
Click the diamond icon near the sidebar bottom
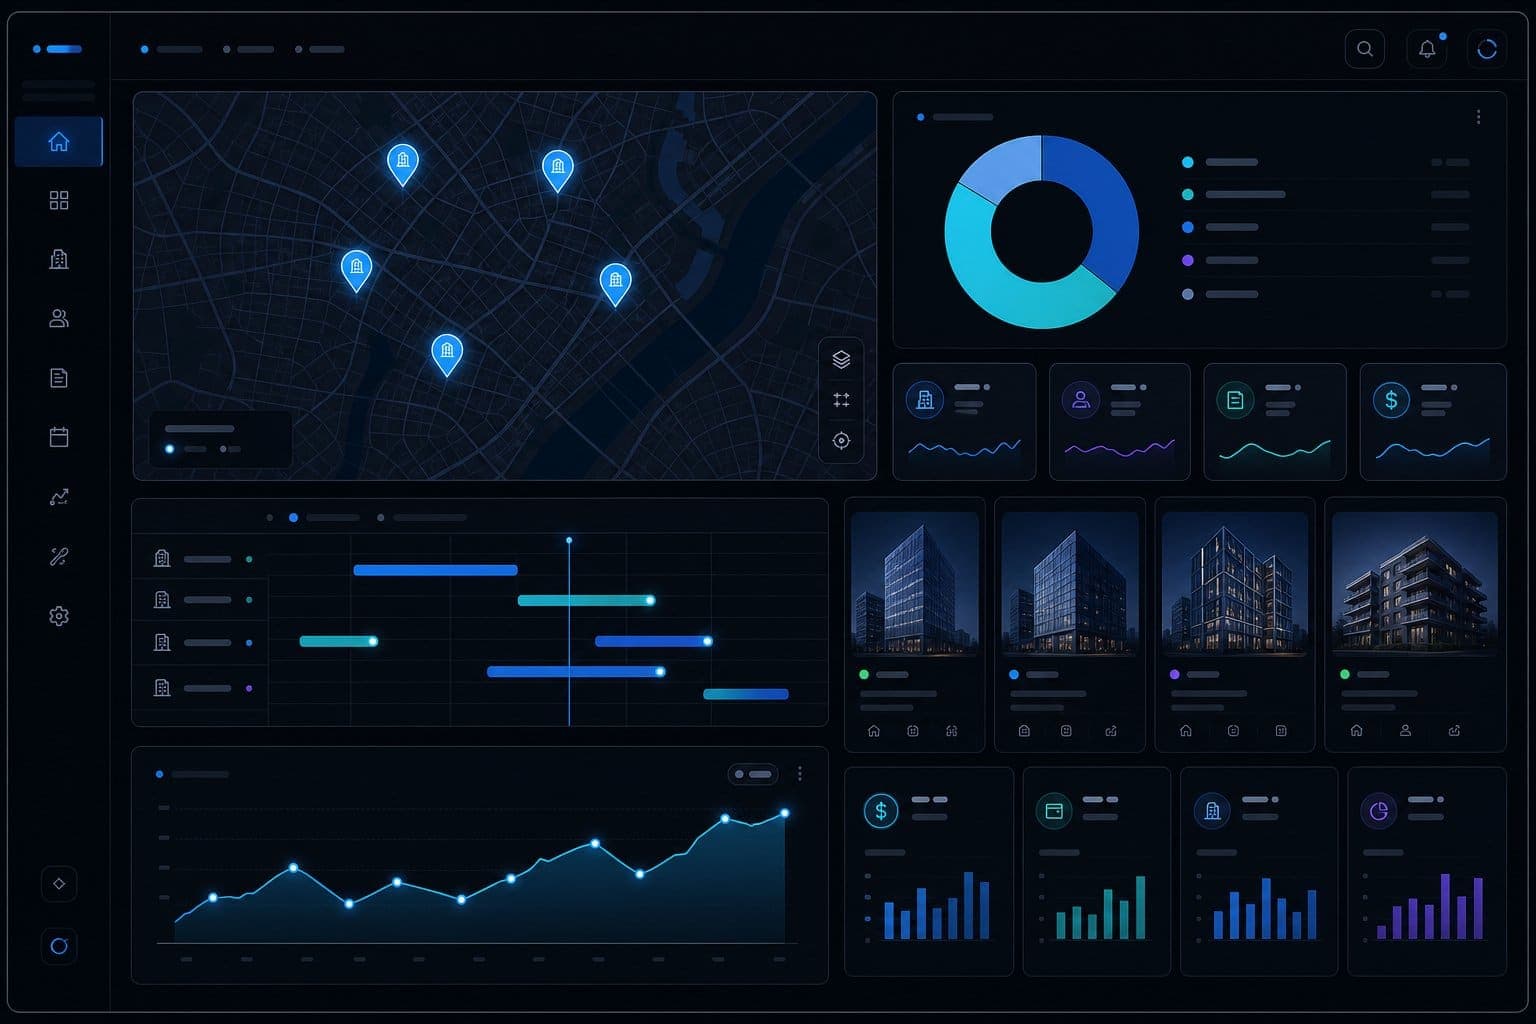(59, 883)
